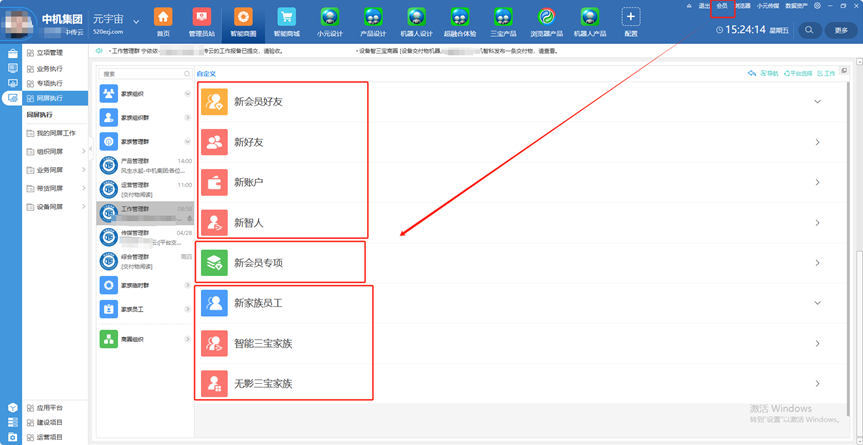Image resolution: width=863 pixels, height=445 pixels.
Task: Expand the 元宇宙 dropdown arrow
Action: click(136, 21)
